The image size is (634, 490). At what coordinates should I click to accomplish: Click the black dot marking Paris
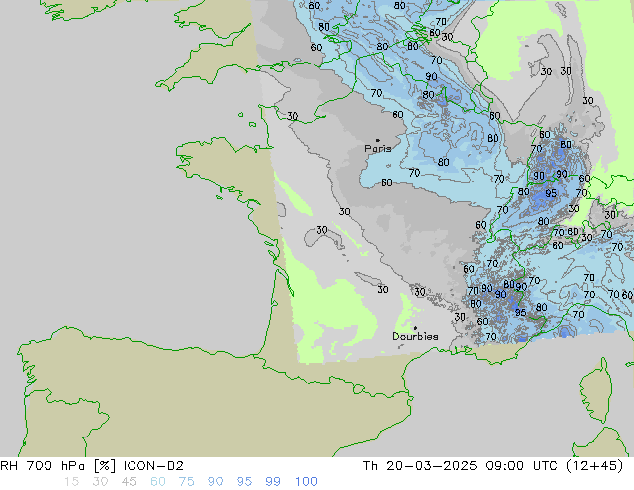378,140
